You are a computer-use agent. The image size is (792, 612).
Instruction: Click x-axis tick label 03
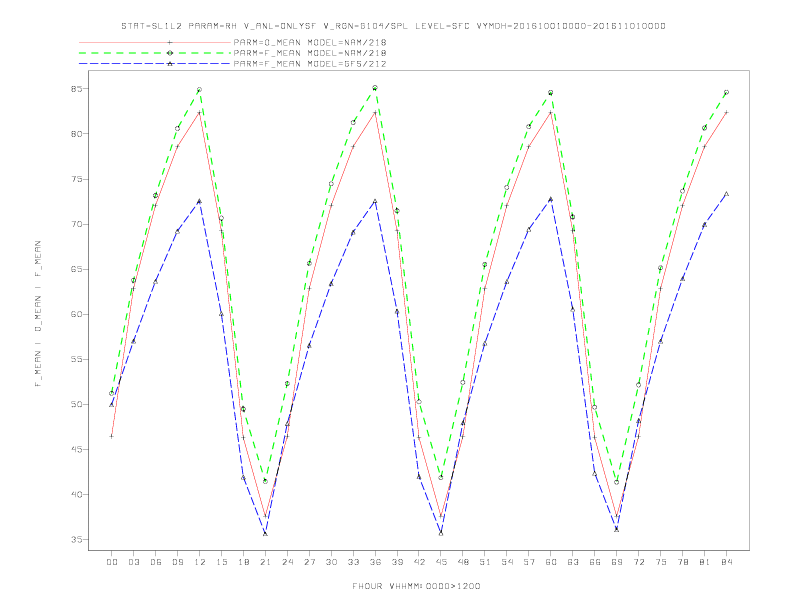[133, 562]
